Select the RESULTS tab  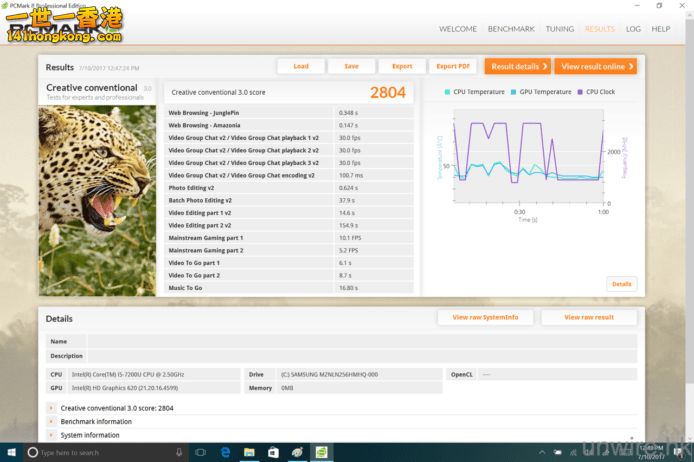point(600,29)
